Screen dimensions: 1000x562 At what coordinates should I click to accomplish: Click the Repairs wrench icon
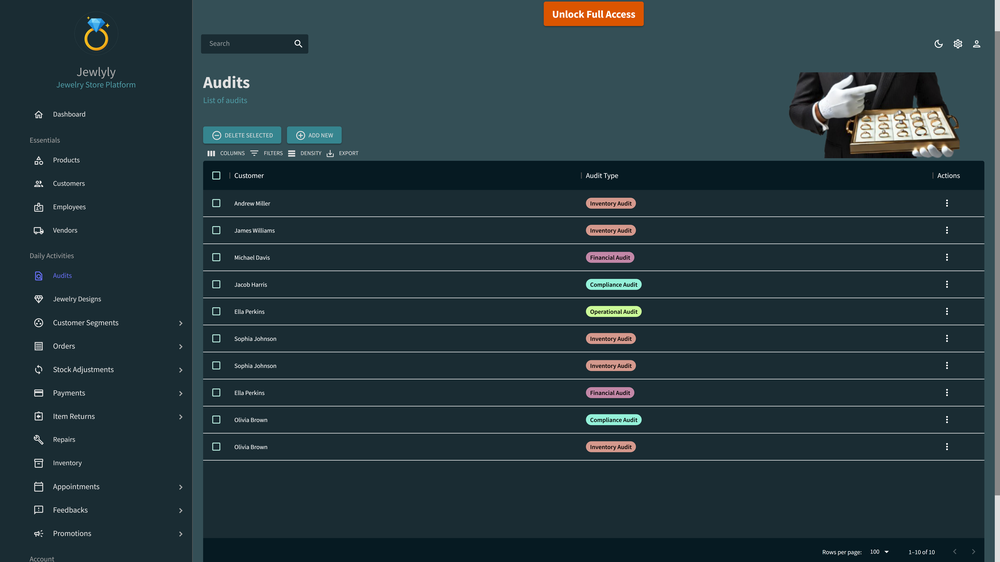coord(38,440)
